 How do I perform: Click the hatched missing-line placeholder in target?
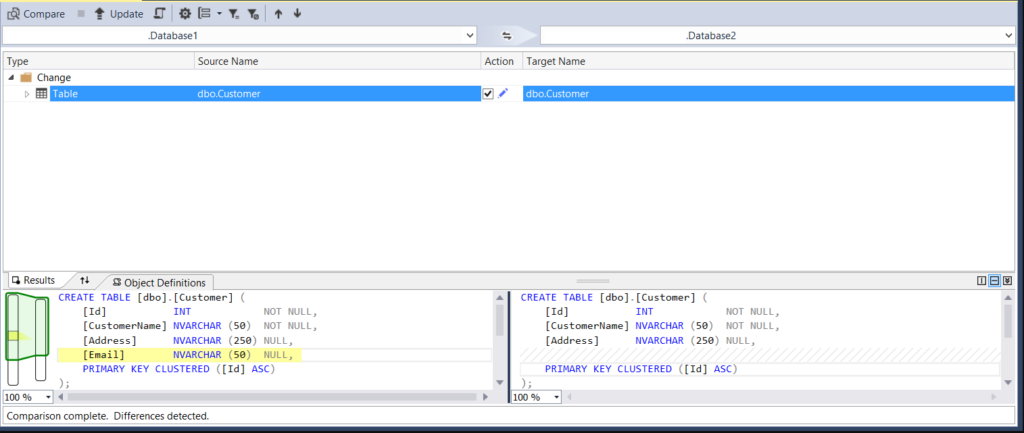(760, 355)
